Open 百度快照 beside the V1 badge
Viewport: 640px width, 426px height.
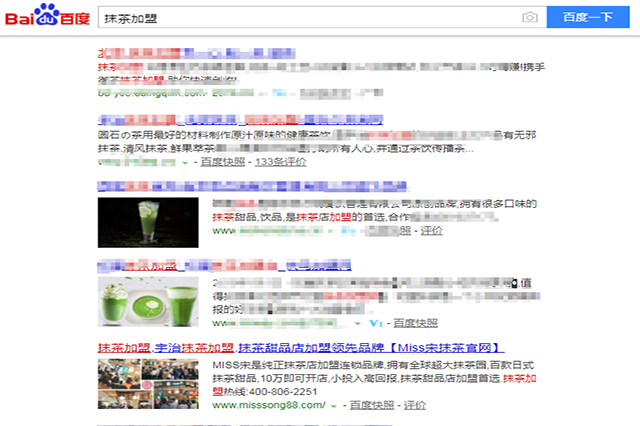coord(416,323)
